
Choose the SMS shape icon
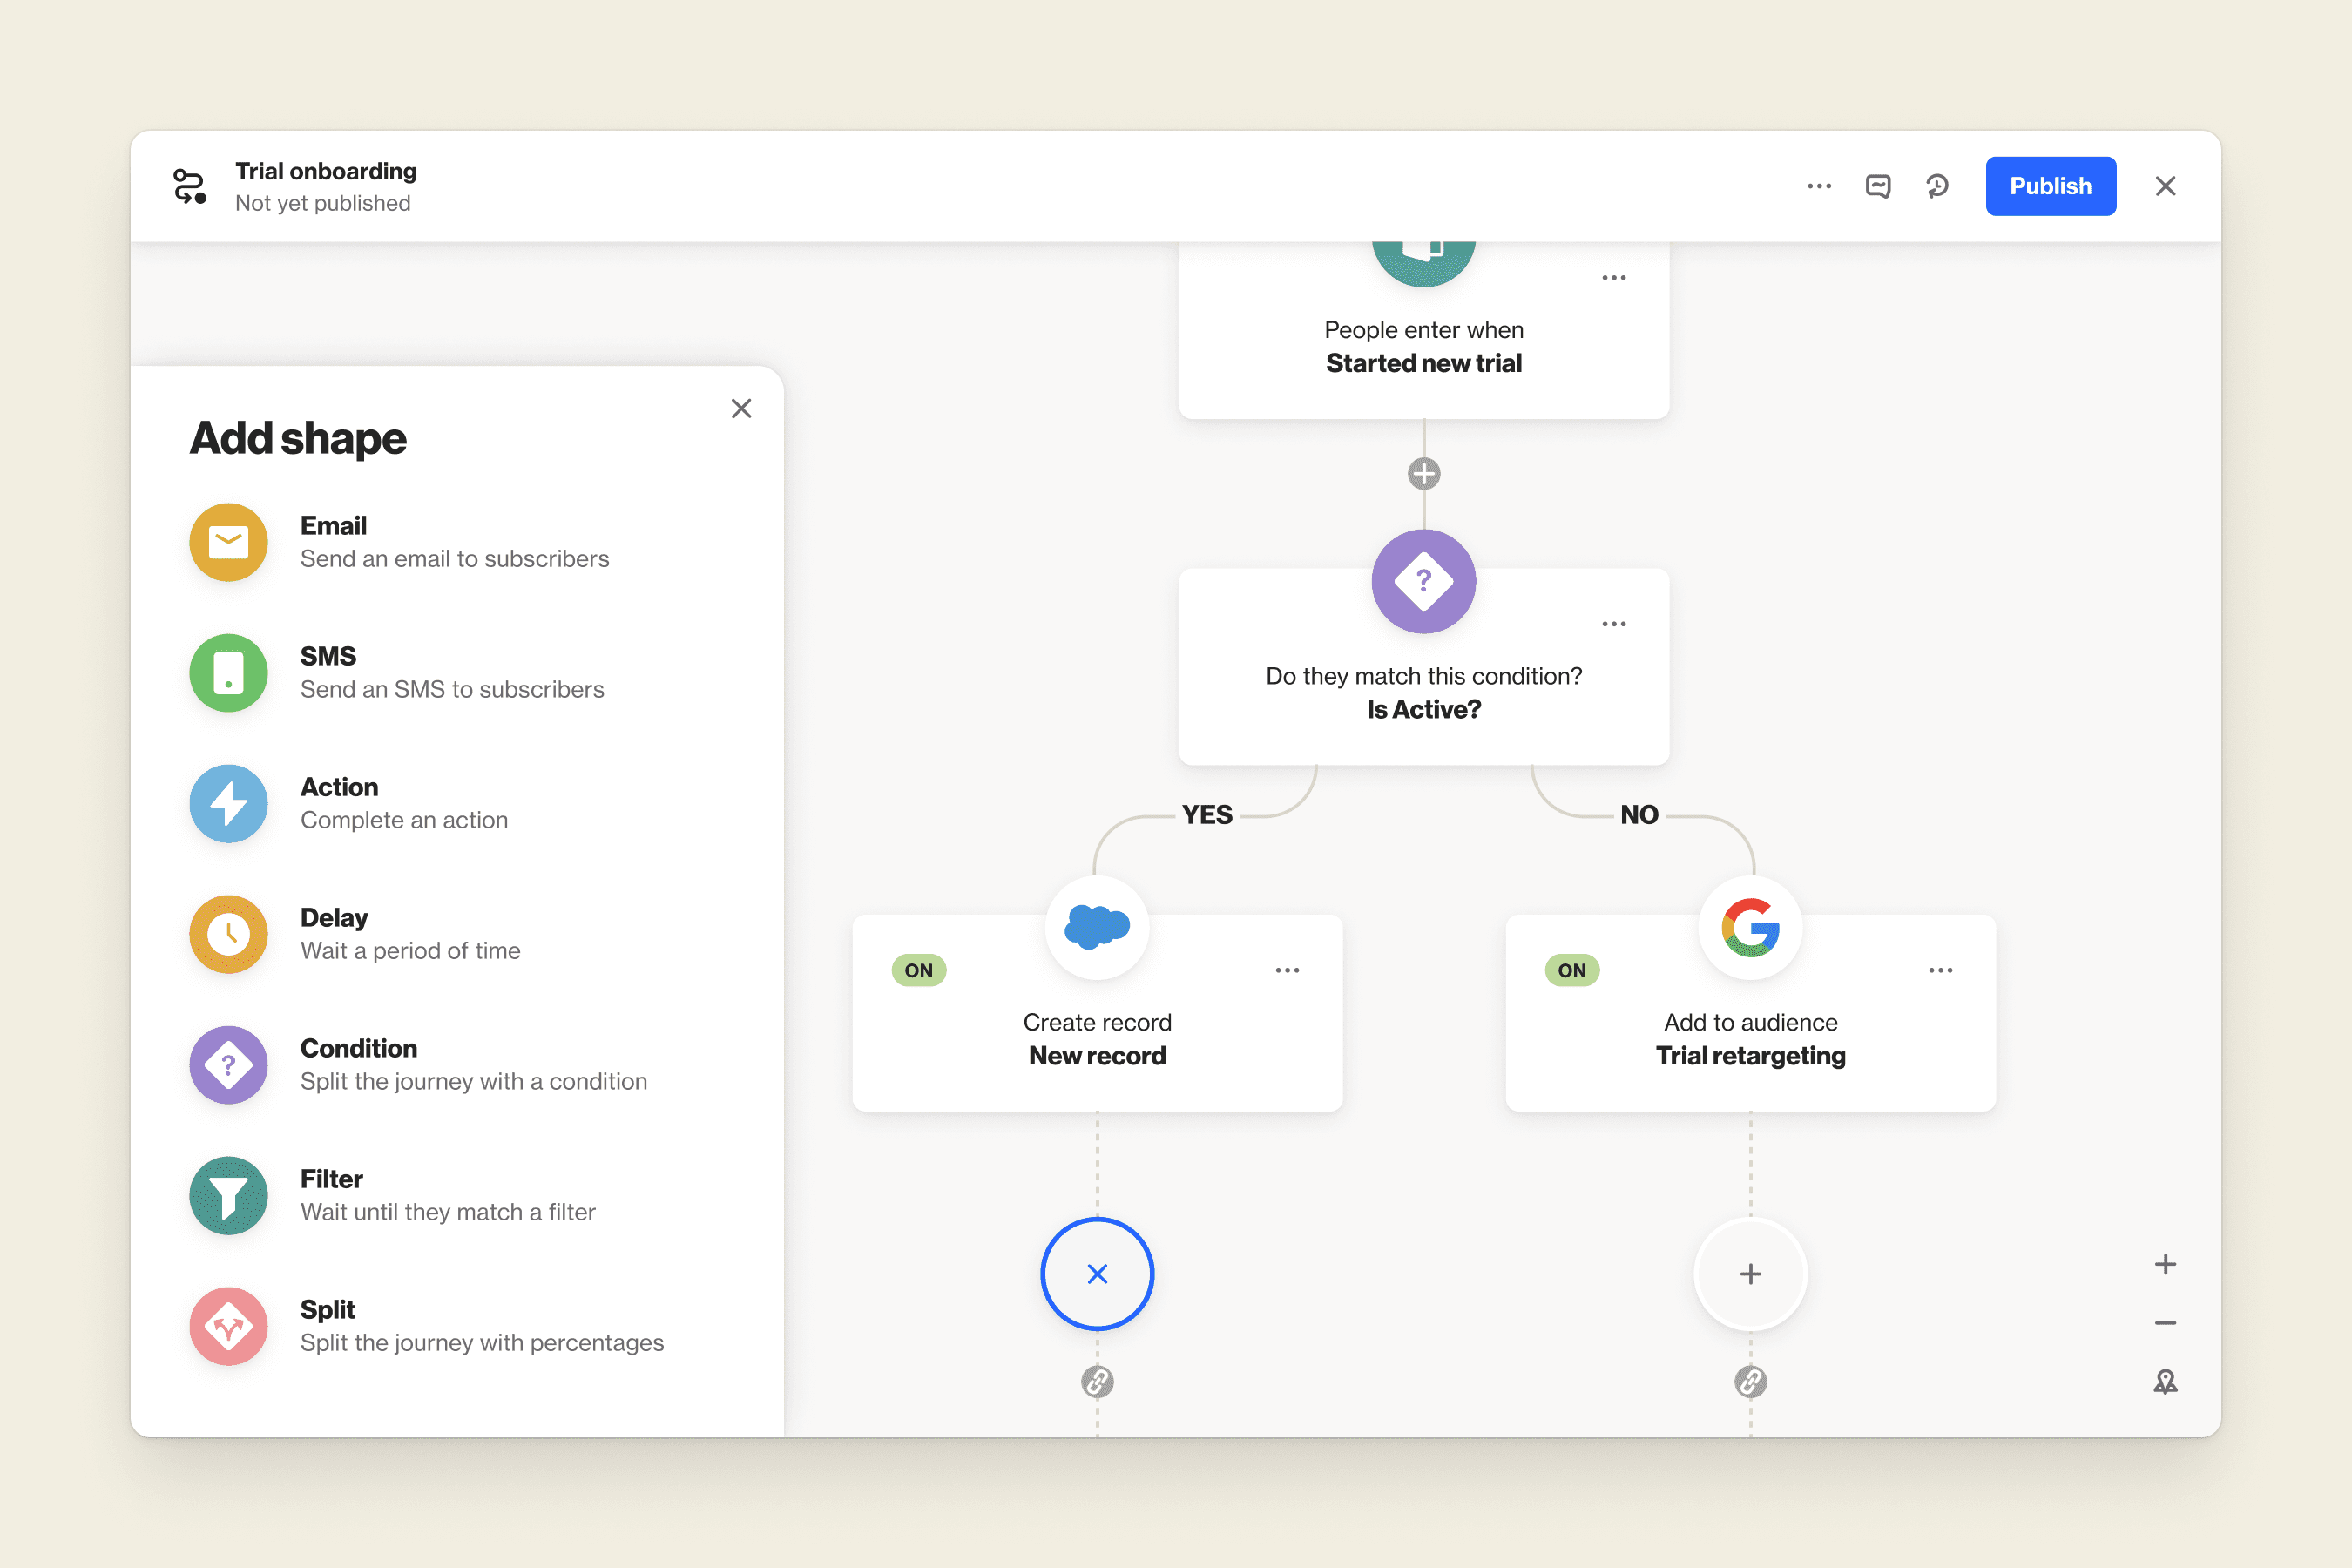coord(228,673)
